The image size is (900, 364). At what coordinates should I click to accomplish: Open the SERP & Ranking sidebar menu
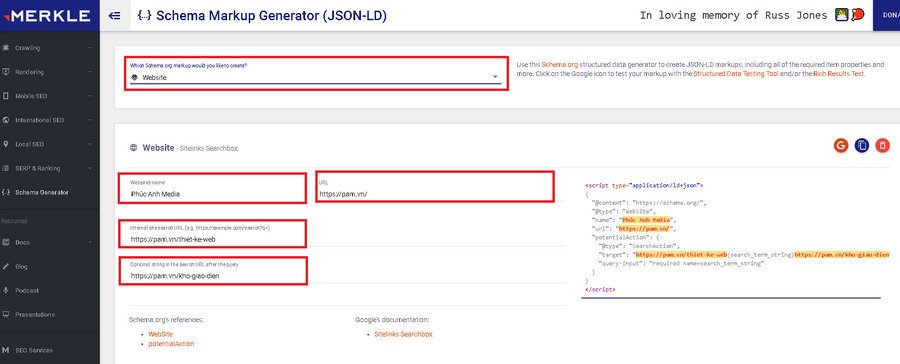tap(49, 169)
